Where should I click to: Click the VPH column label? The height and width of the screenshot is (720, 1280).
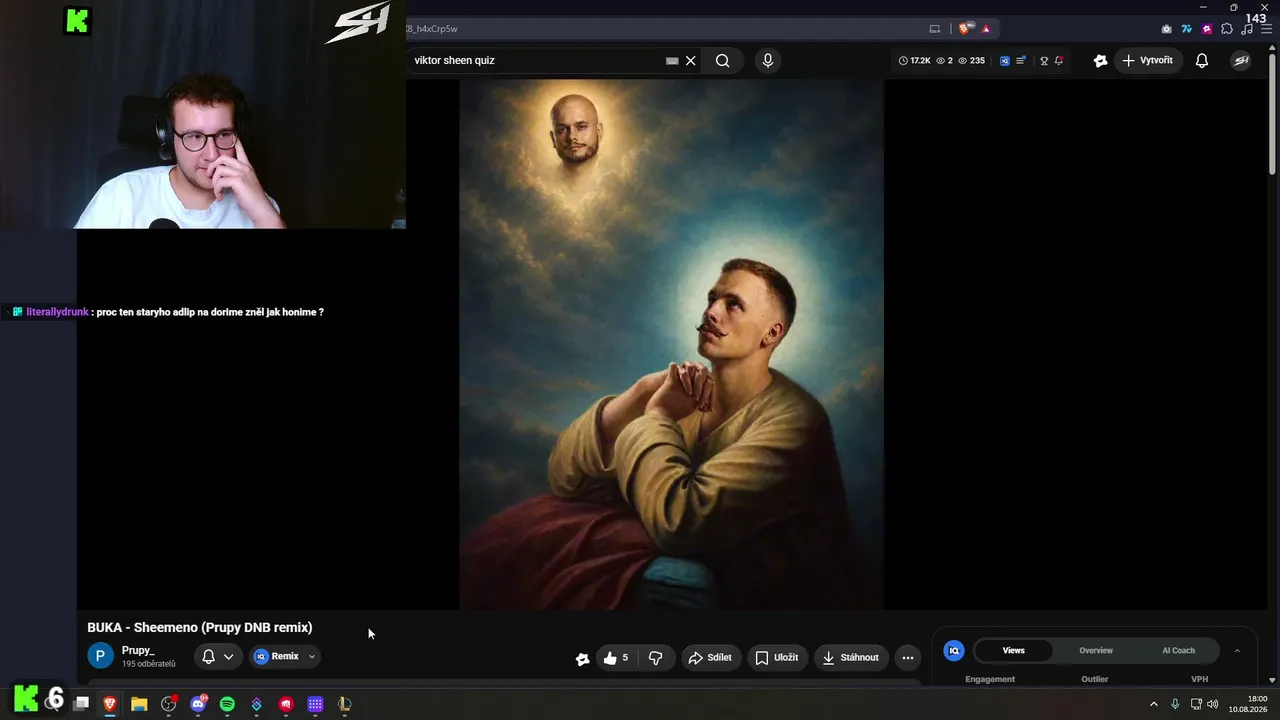tap(1200, 679)
